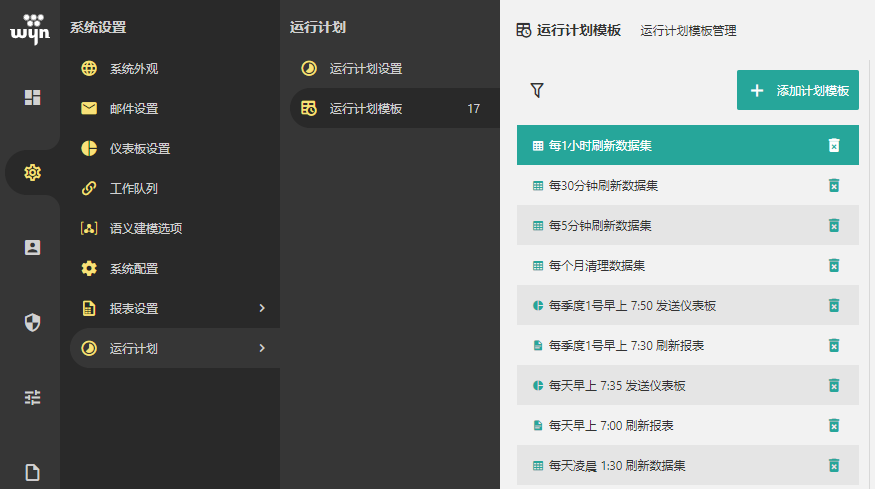Open the dashboard icon in left rail
Image resolution: width=875 pixels, height=489 pixels.
32,97
